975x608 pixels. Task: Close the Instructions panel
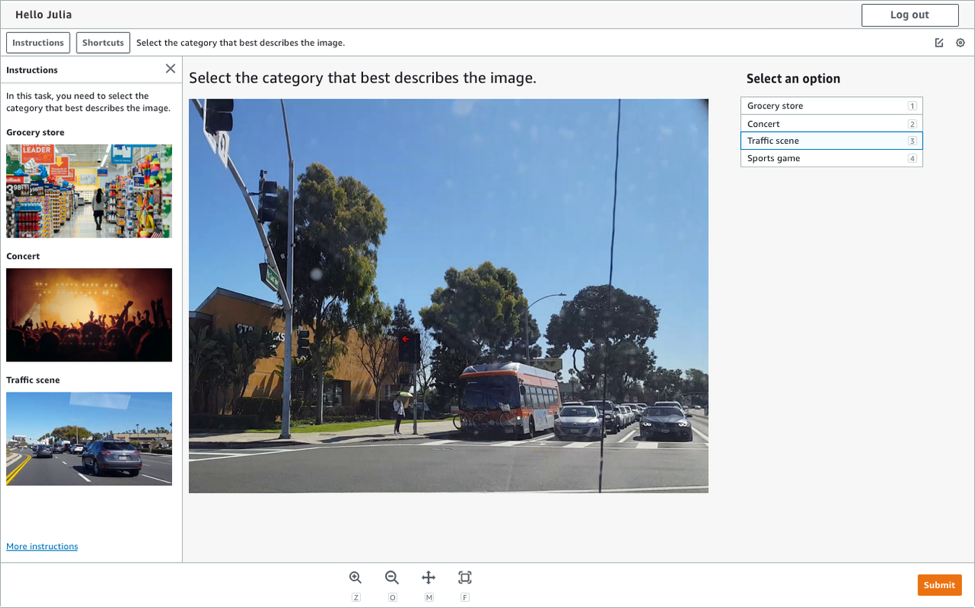click(170, 69)
